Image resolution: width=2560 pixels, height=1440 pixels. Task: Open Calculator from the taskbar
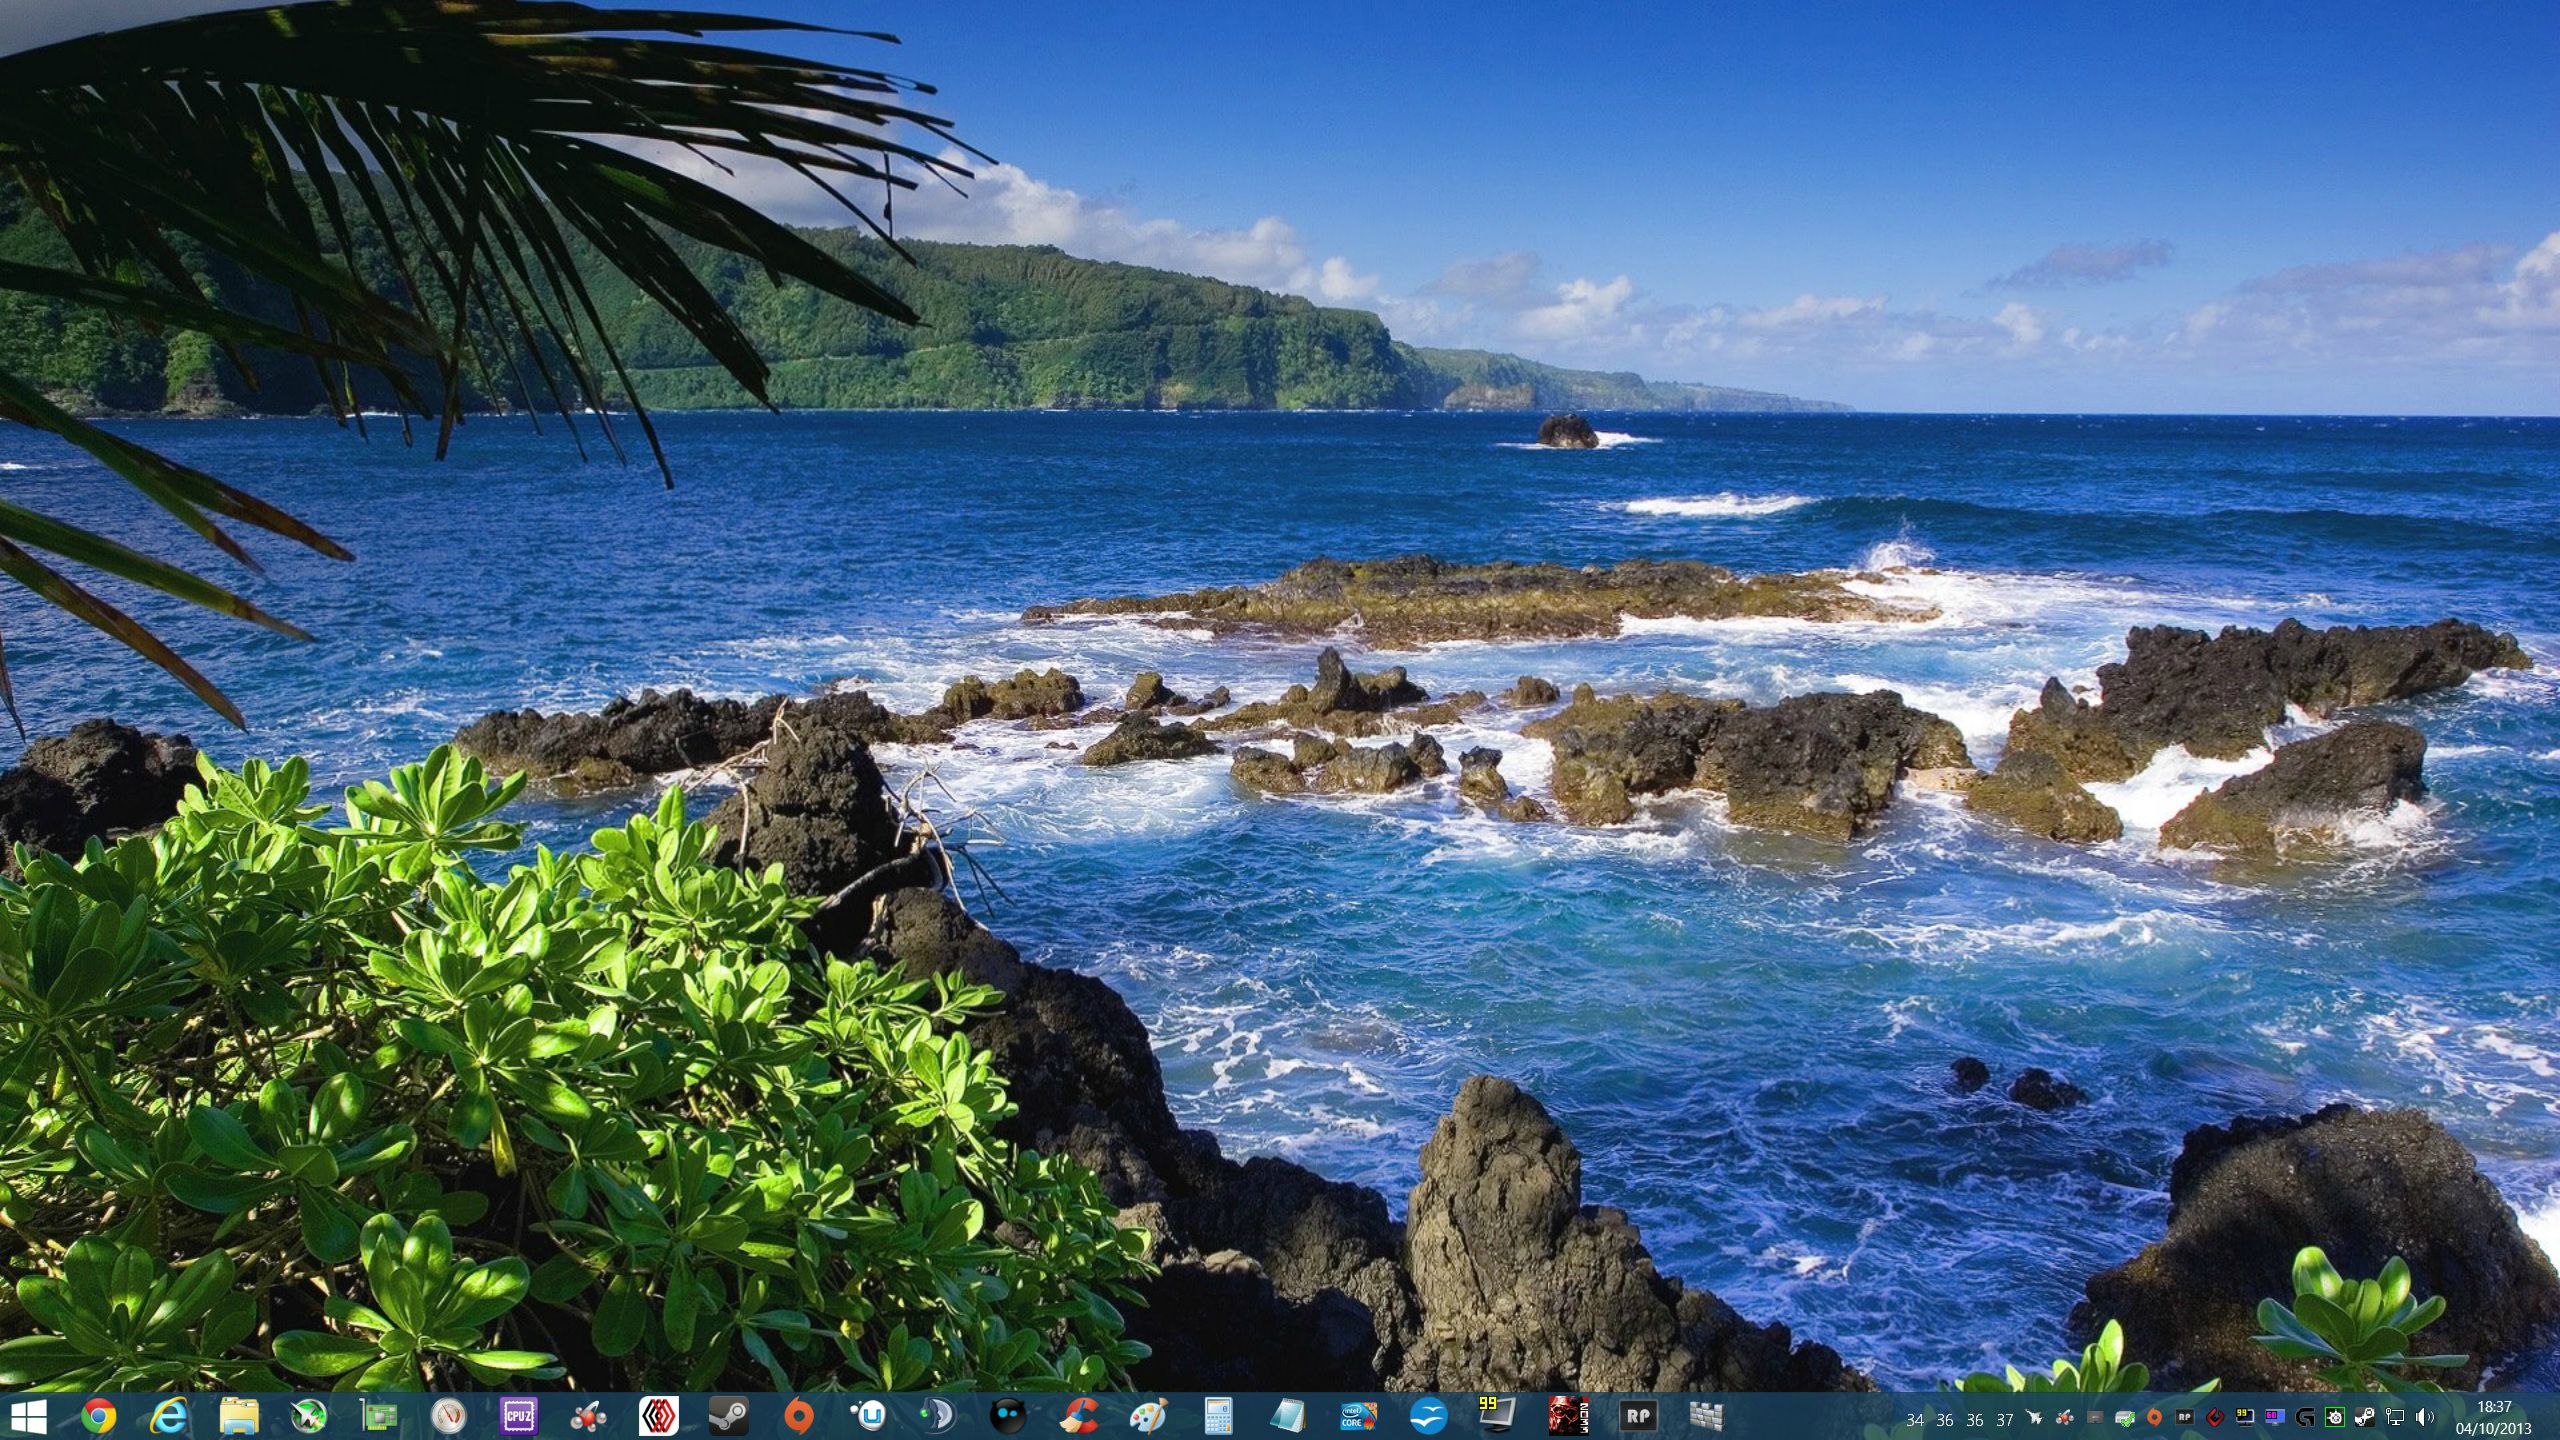pos(1218,1416)
